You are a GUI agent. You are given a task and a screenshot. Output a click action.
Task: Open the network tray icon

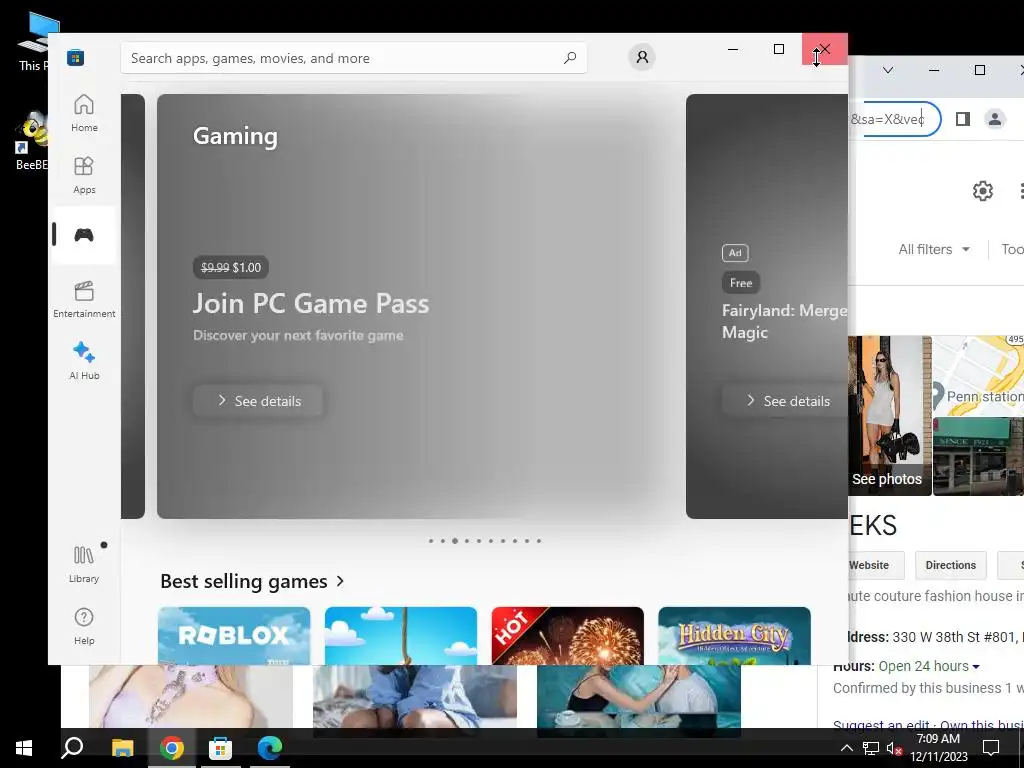coord(871,748)
